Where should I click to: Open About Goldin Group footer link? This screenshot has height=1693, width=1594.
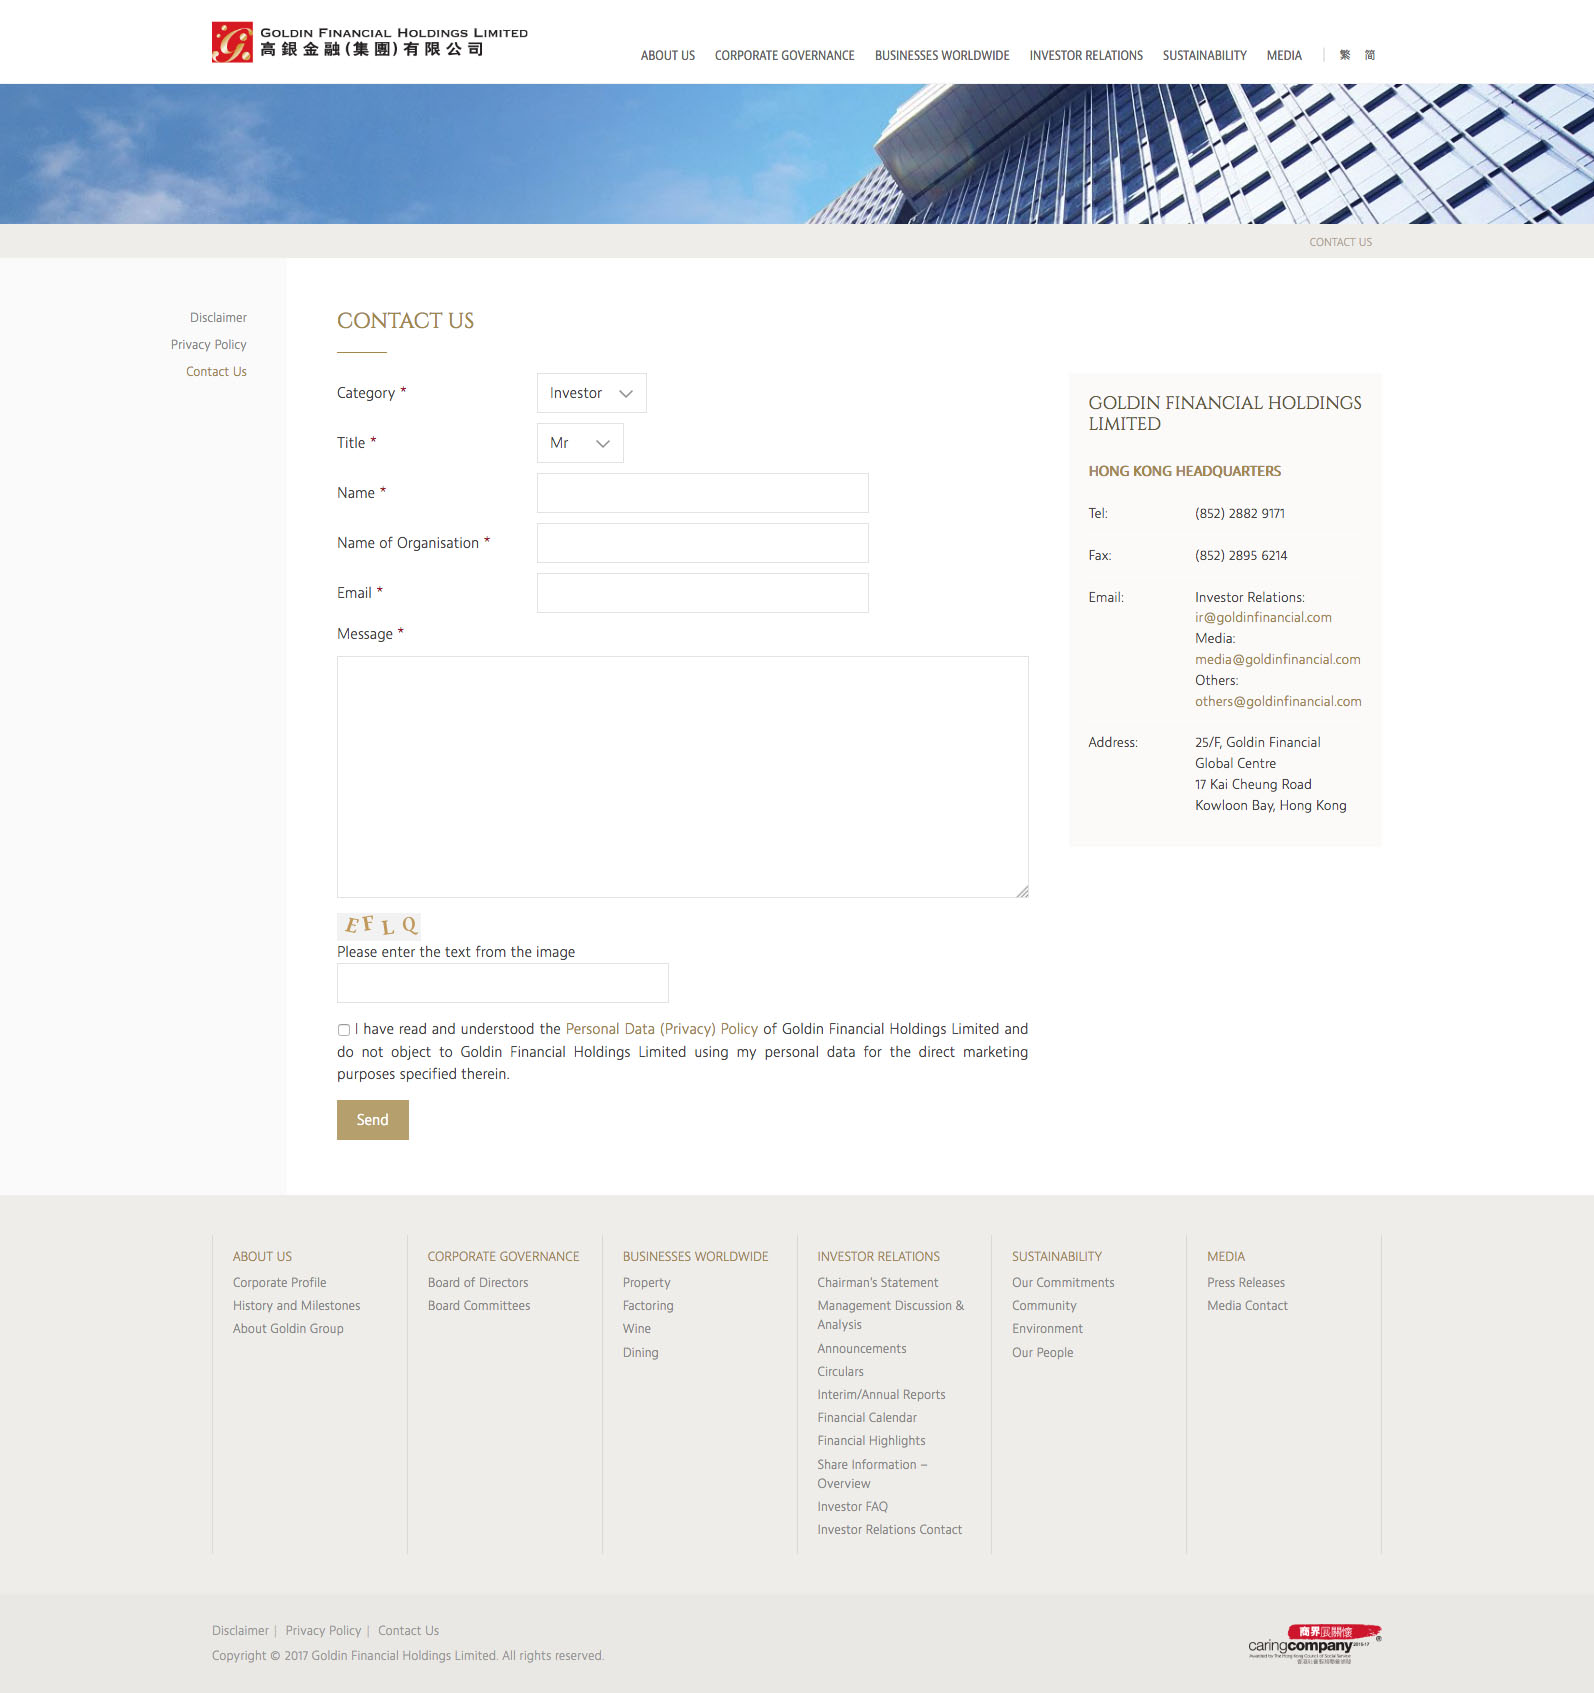[x=288, y=1329]
